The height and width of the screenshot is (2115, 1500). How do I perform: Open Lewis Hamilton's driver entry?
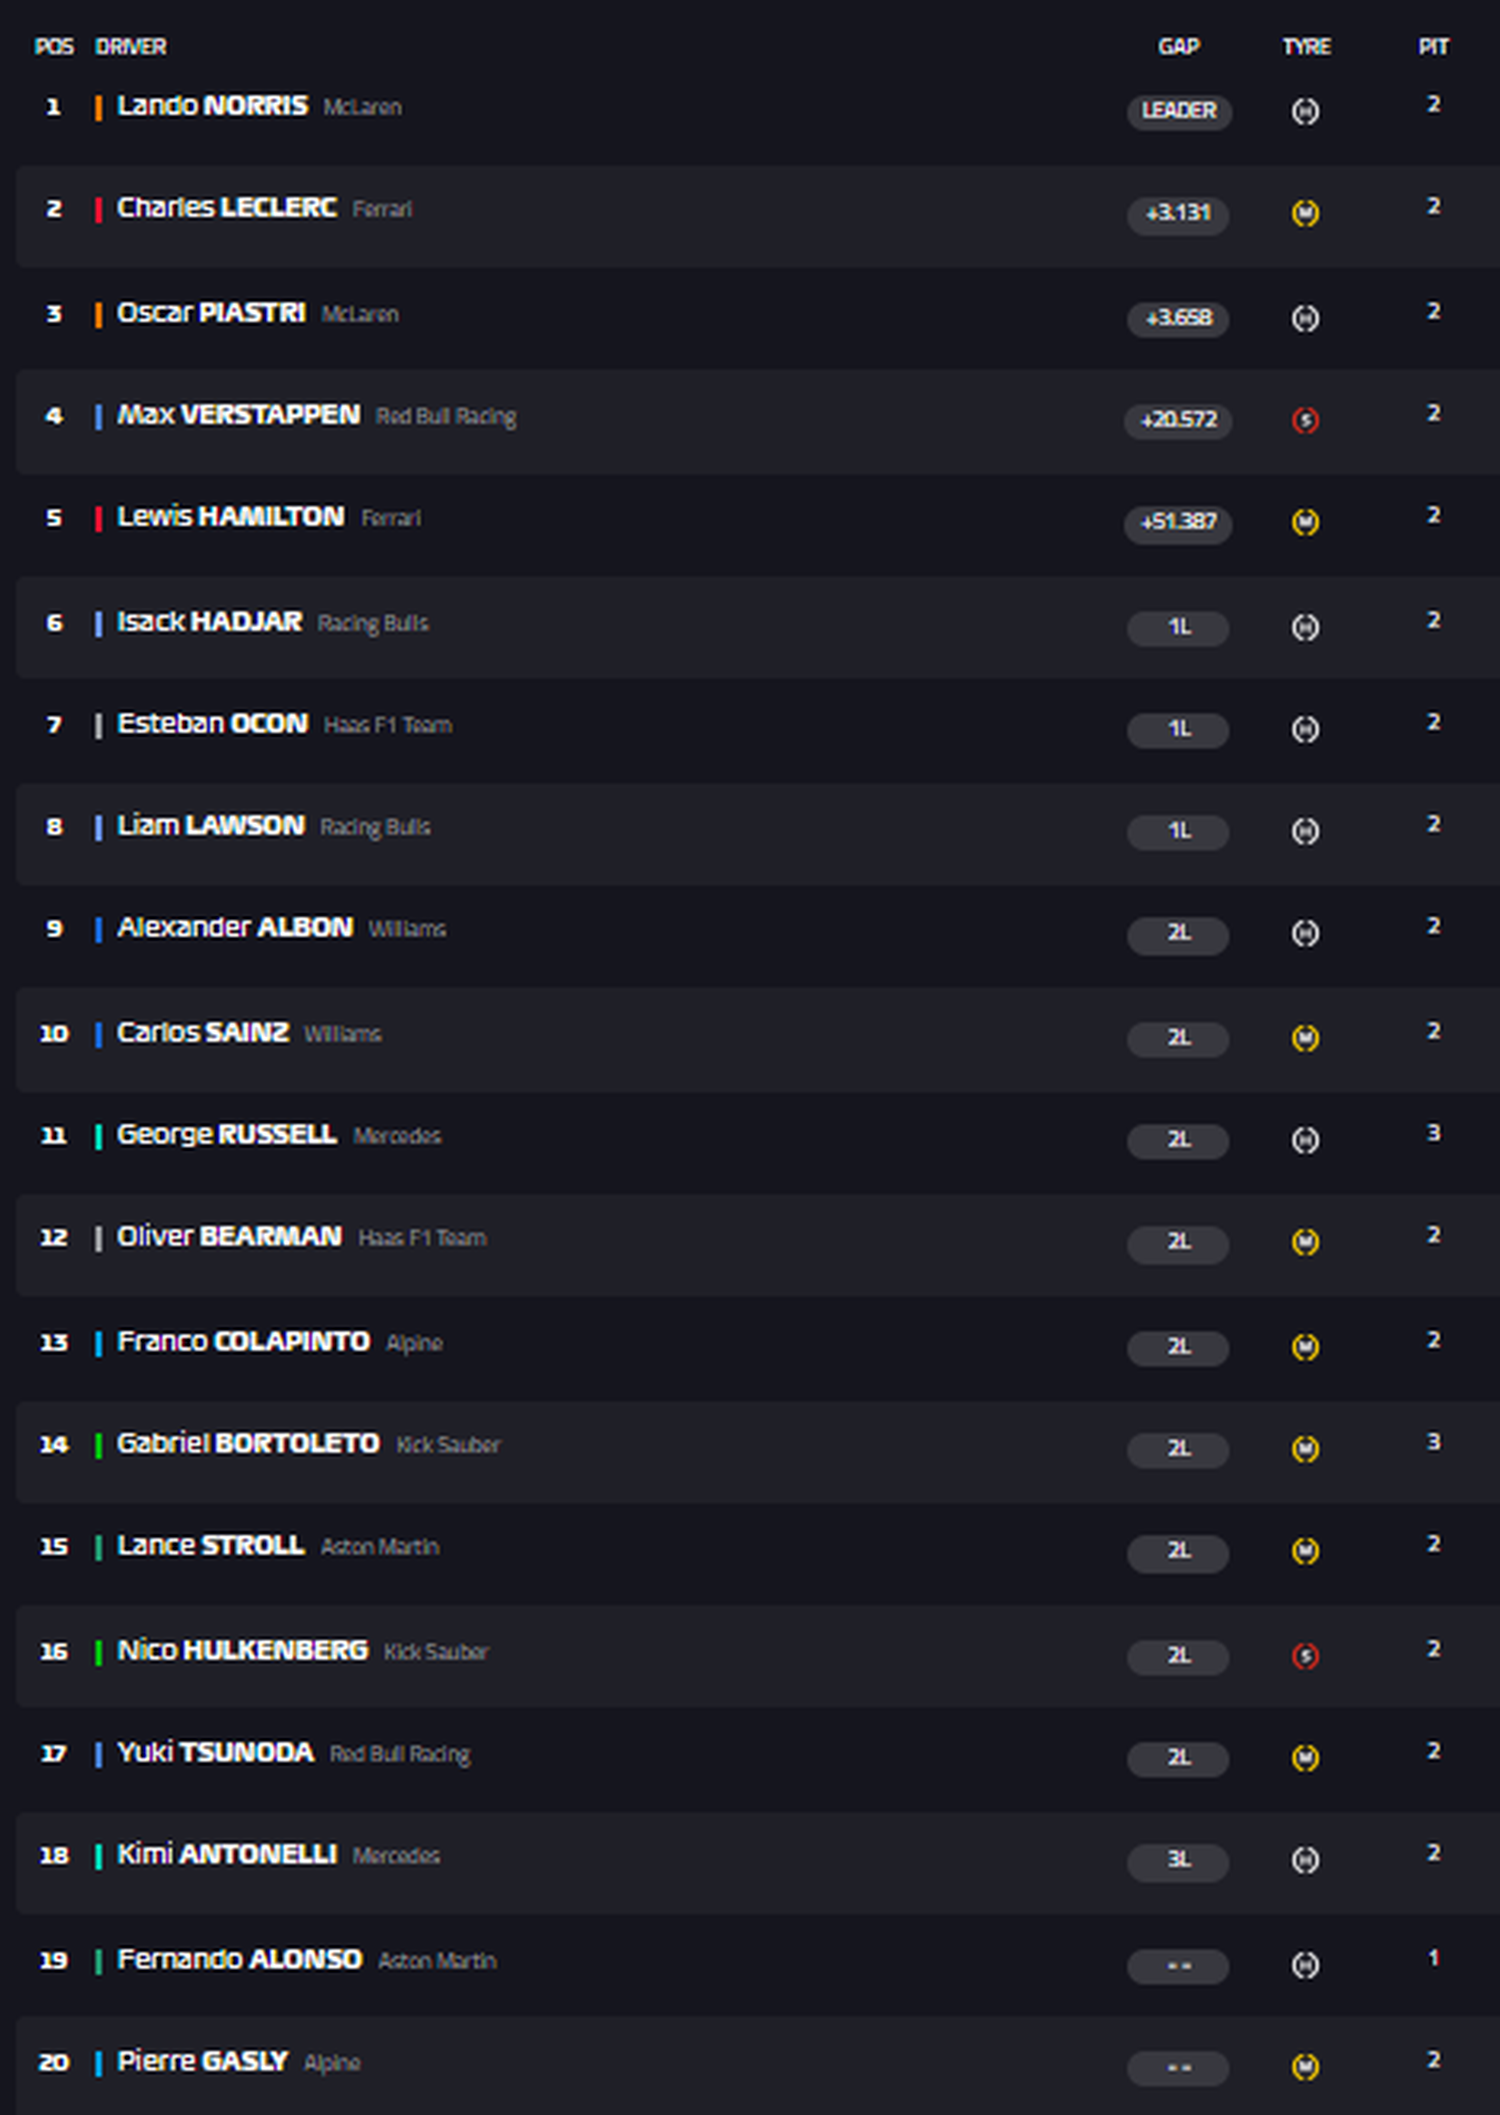pos(231,517)
